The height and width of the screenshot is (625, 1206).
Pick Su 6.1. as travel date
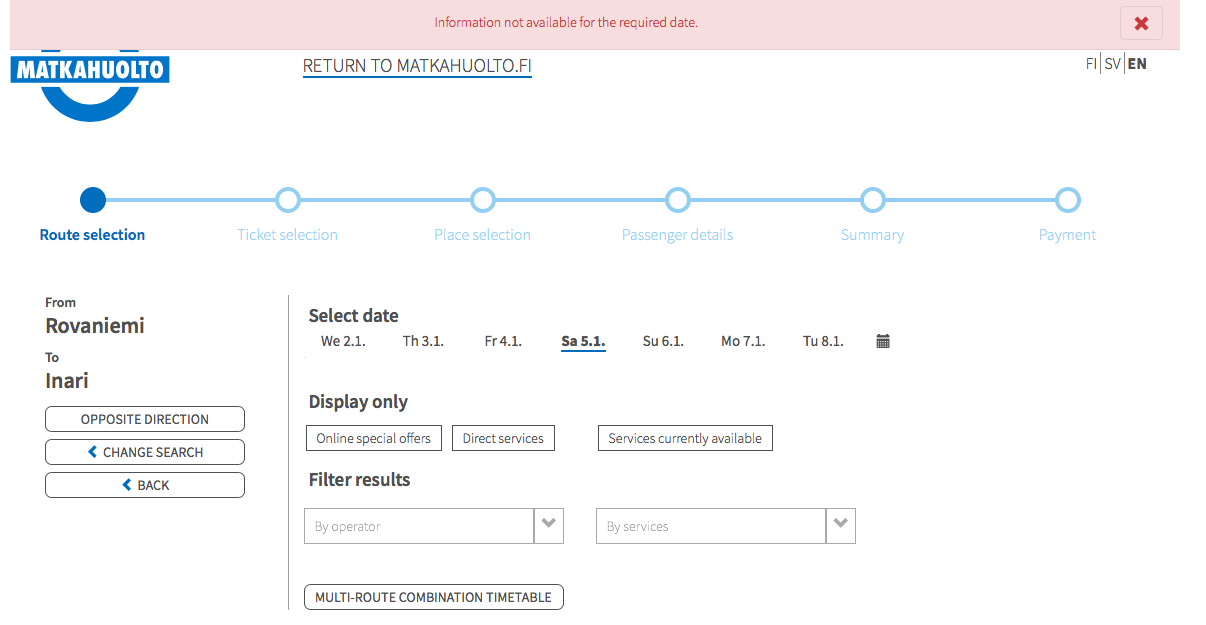coord(663,341)
